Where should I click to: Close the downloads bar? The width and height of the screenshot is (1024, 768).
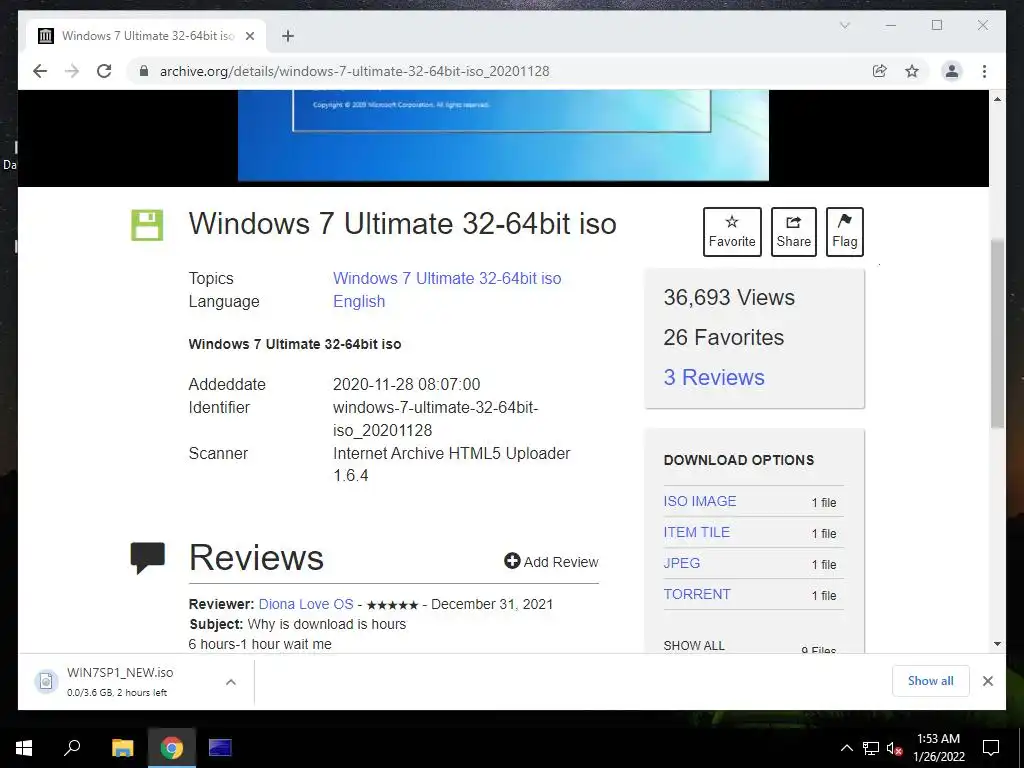click(987, 681)
